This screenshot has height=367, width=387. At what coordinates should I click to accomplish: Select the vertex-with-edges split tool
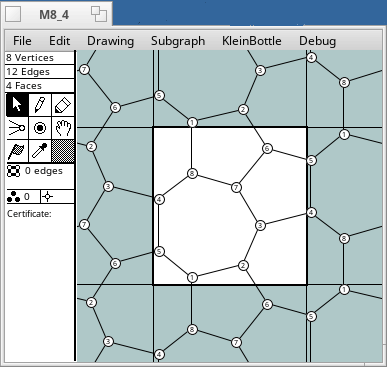tap(17, 128)
